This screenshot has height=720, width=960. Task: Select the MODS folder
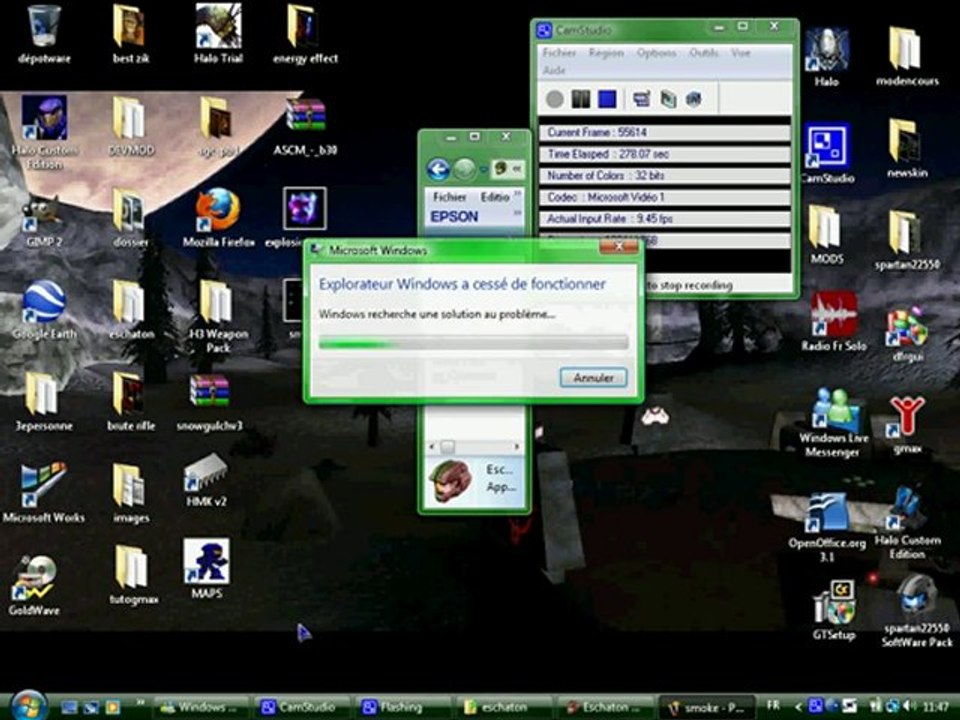tap(827, 234)
